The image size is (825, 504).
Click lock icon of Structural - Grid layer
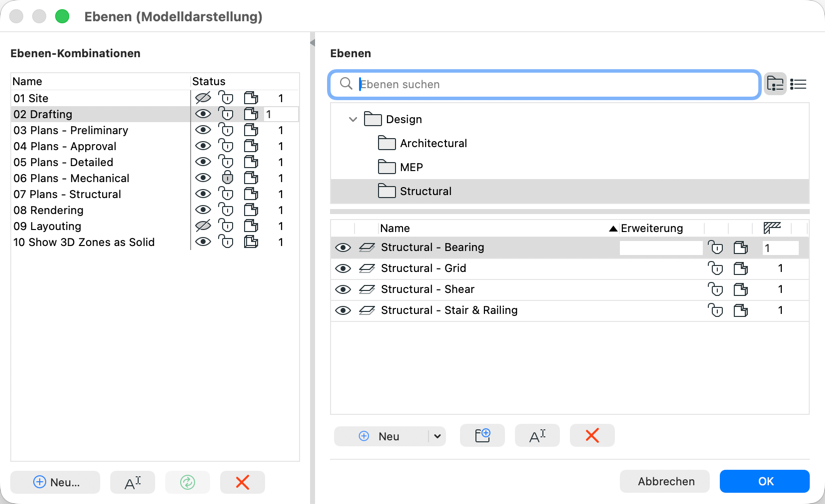[x=715, y=268]
